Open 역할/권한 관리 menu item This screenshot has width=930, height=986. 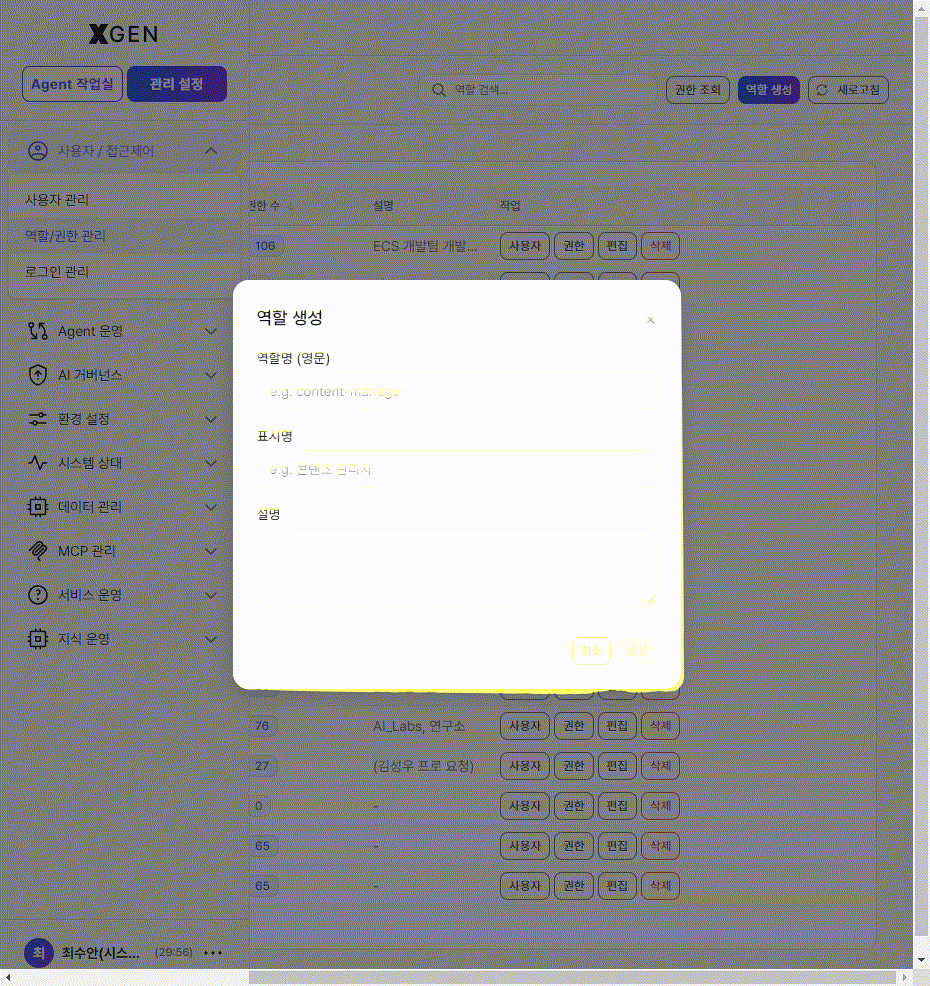coord(124,236)
